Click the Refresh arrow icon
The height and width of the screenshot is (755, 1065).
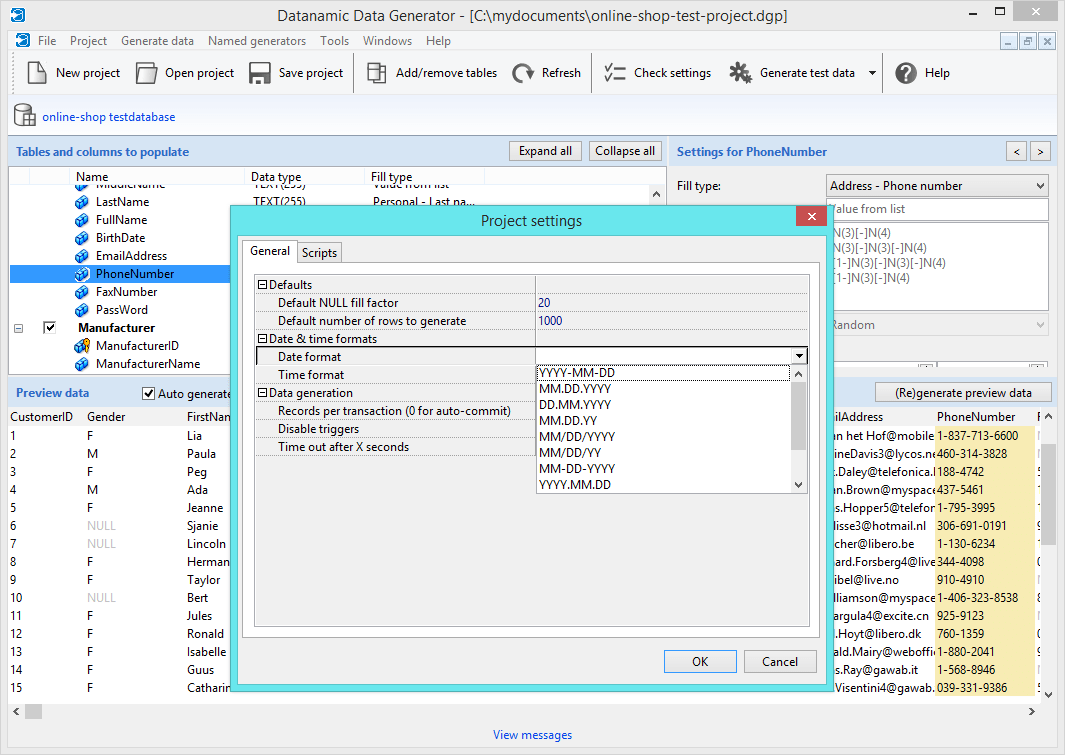pos(522,73)
